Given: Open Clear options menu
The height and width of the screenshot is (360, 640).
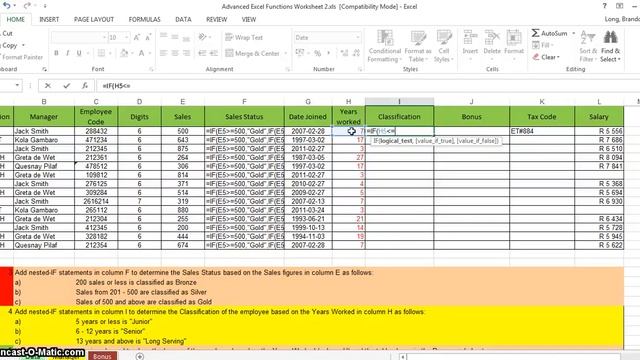Looking at the screenshot, I should (546, 57).
